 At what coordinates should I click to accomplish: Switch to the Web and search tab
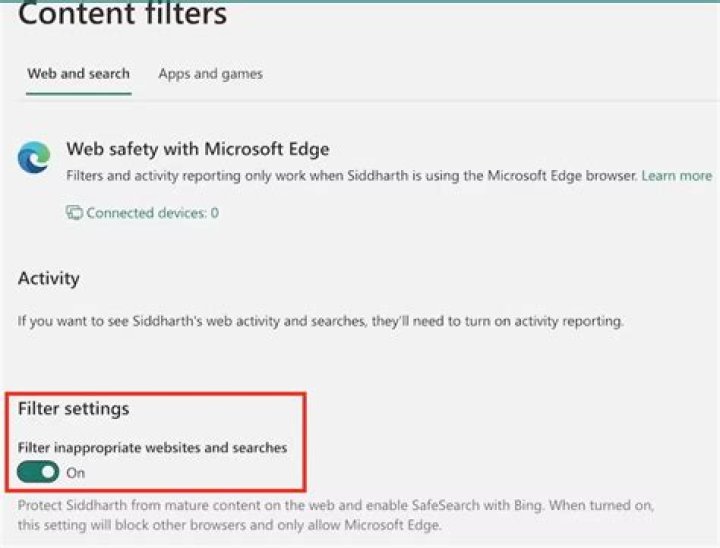pyautogui.click(x=78, y=74)
